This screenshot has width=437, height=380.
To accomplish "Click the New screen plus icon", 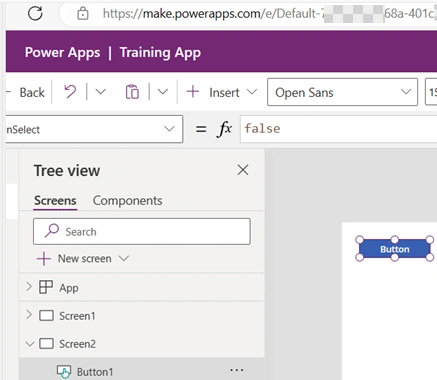I will pyautogui.click(x=44, y=259).
